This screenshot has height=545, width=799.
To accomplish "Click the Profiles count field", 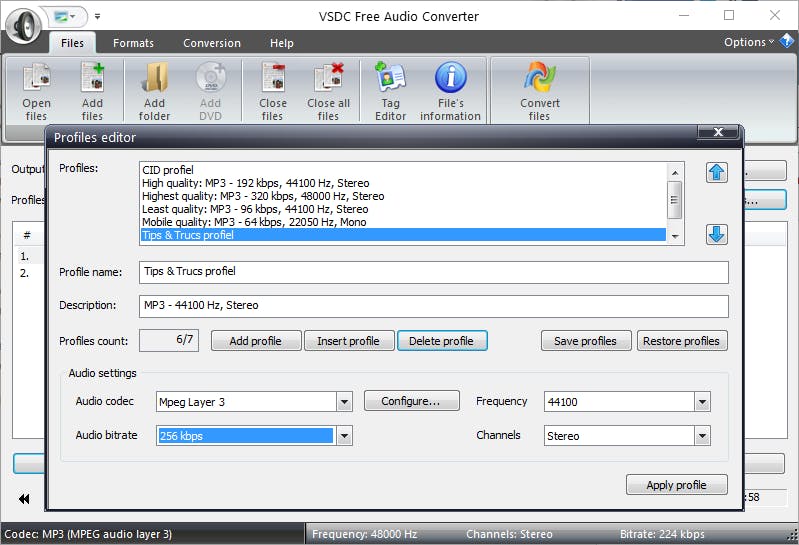I will tap(169, 340).
